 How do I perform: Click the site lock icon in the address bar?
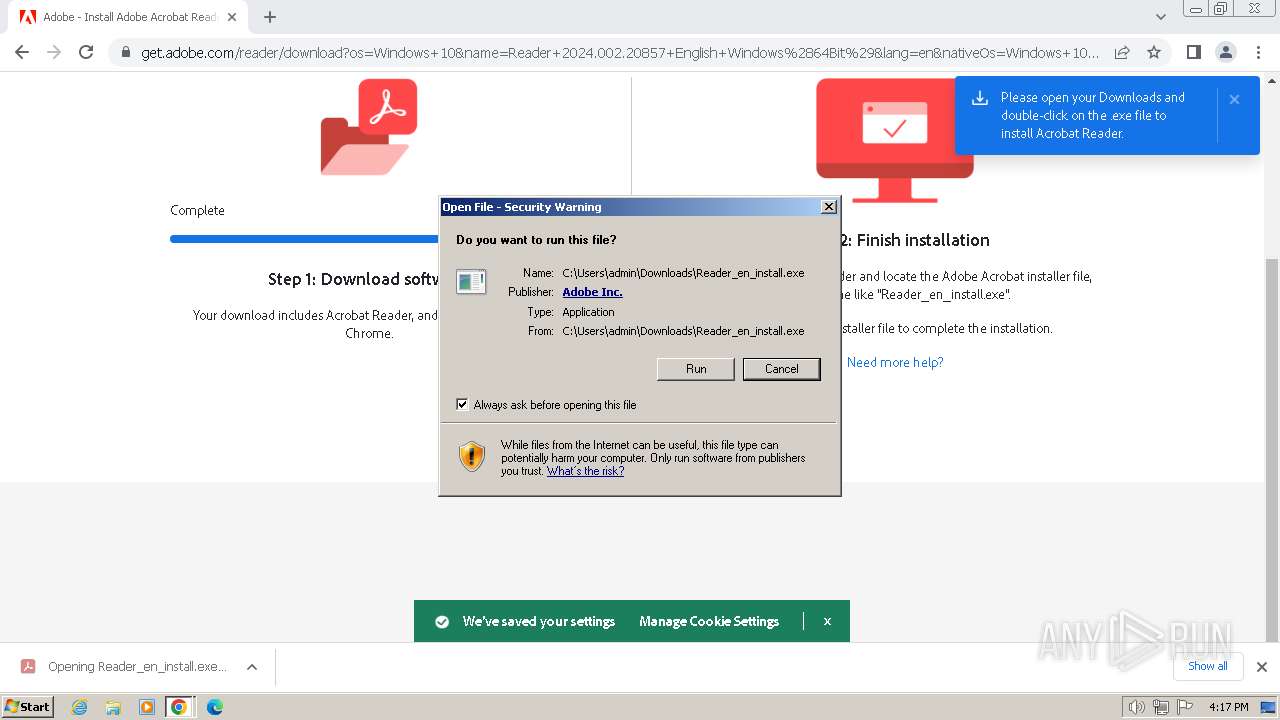point(125,53)
